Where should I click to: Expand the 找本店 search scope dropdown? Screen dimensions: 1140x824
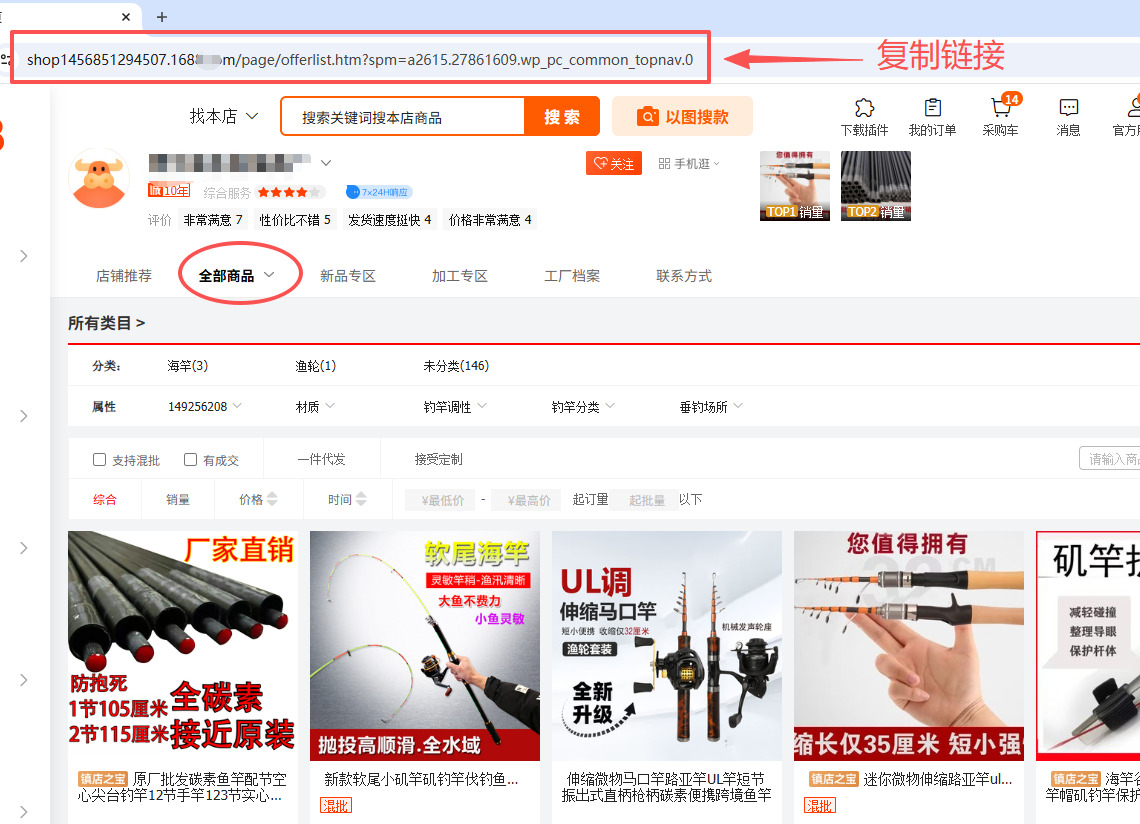[x=252, y=116]
